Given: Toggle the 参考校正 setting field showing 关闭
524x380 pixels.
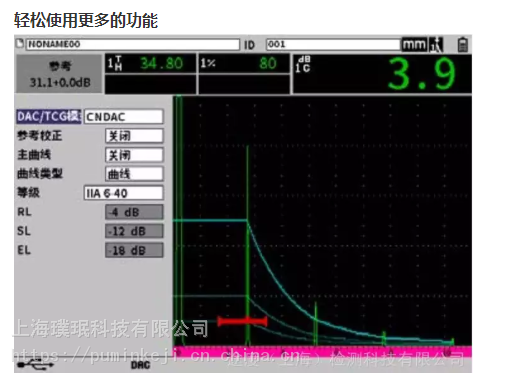Looking at the screenshot, I should [x=134, y=136].
